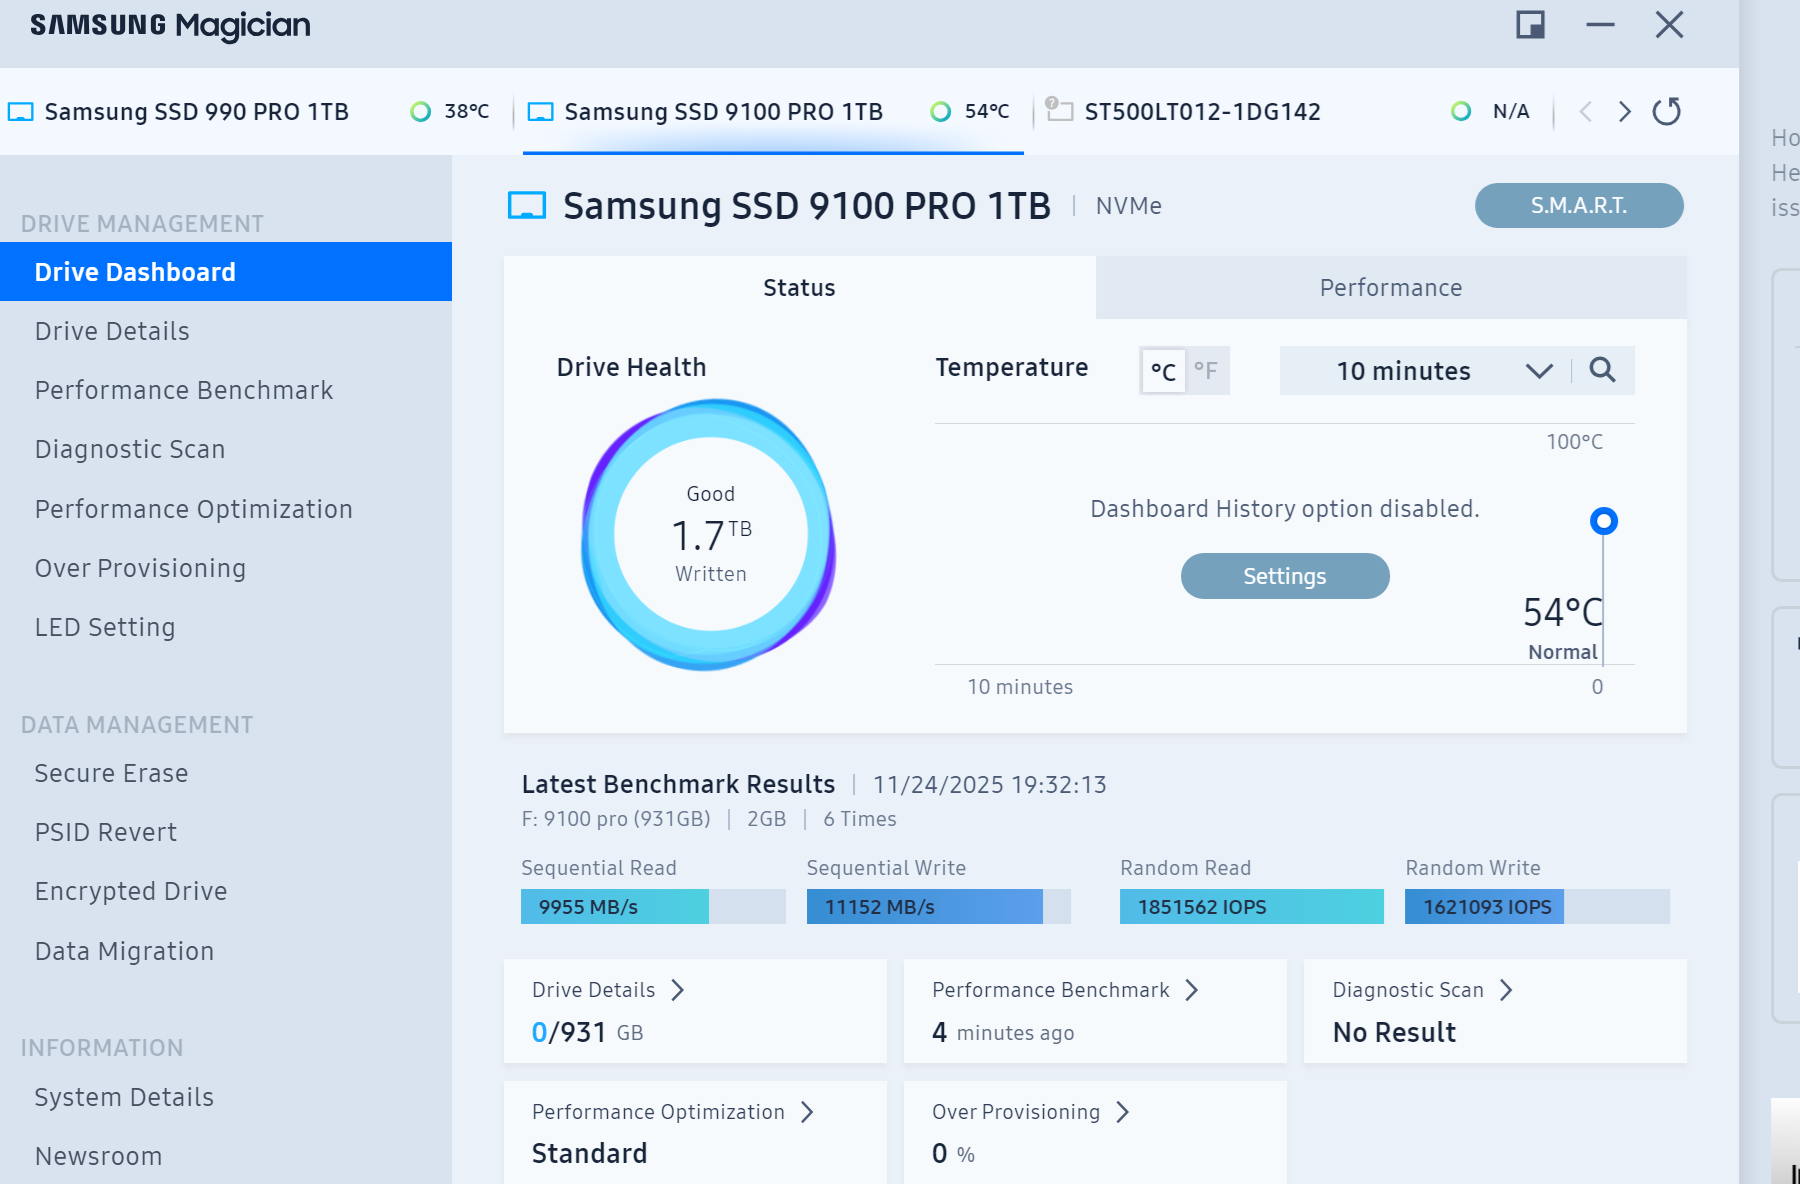Click the mini-mode window icon in title bar

pyautogui.click(x=1530, y=24)
